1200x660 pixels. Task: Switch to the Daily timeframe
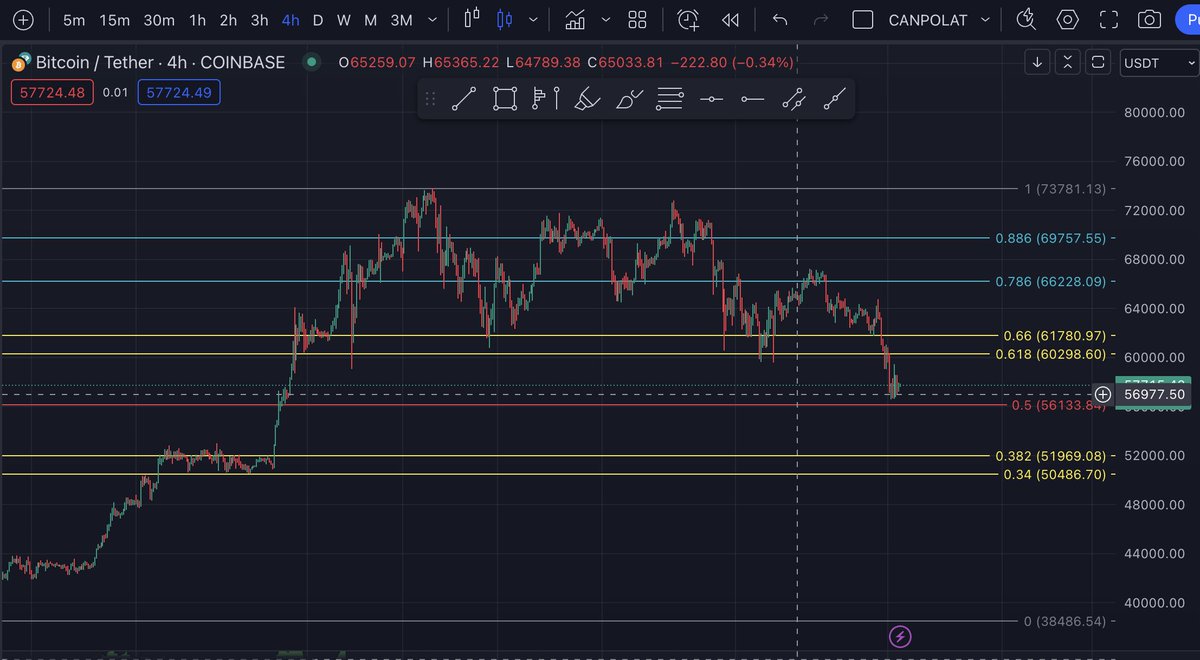(x=317, y=19)
